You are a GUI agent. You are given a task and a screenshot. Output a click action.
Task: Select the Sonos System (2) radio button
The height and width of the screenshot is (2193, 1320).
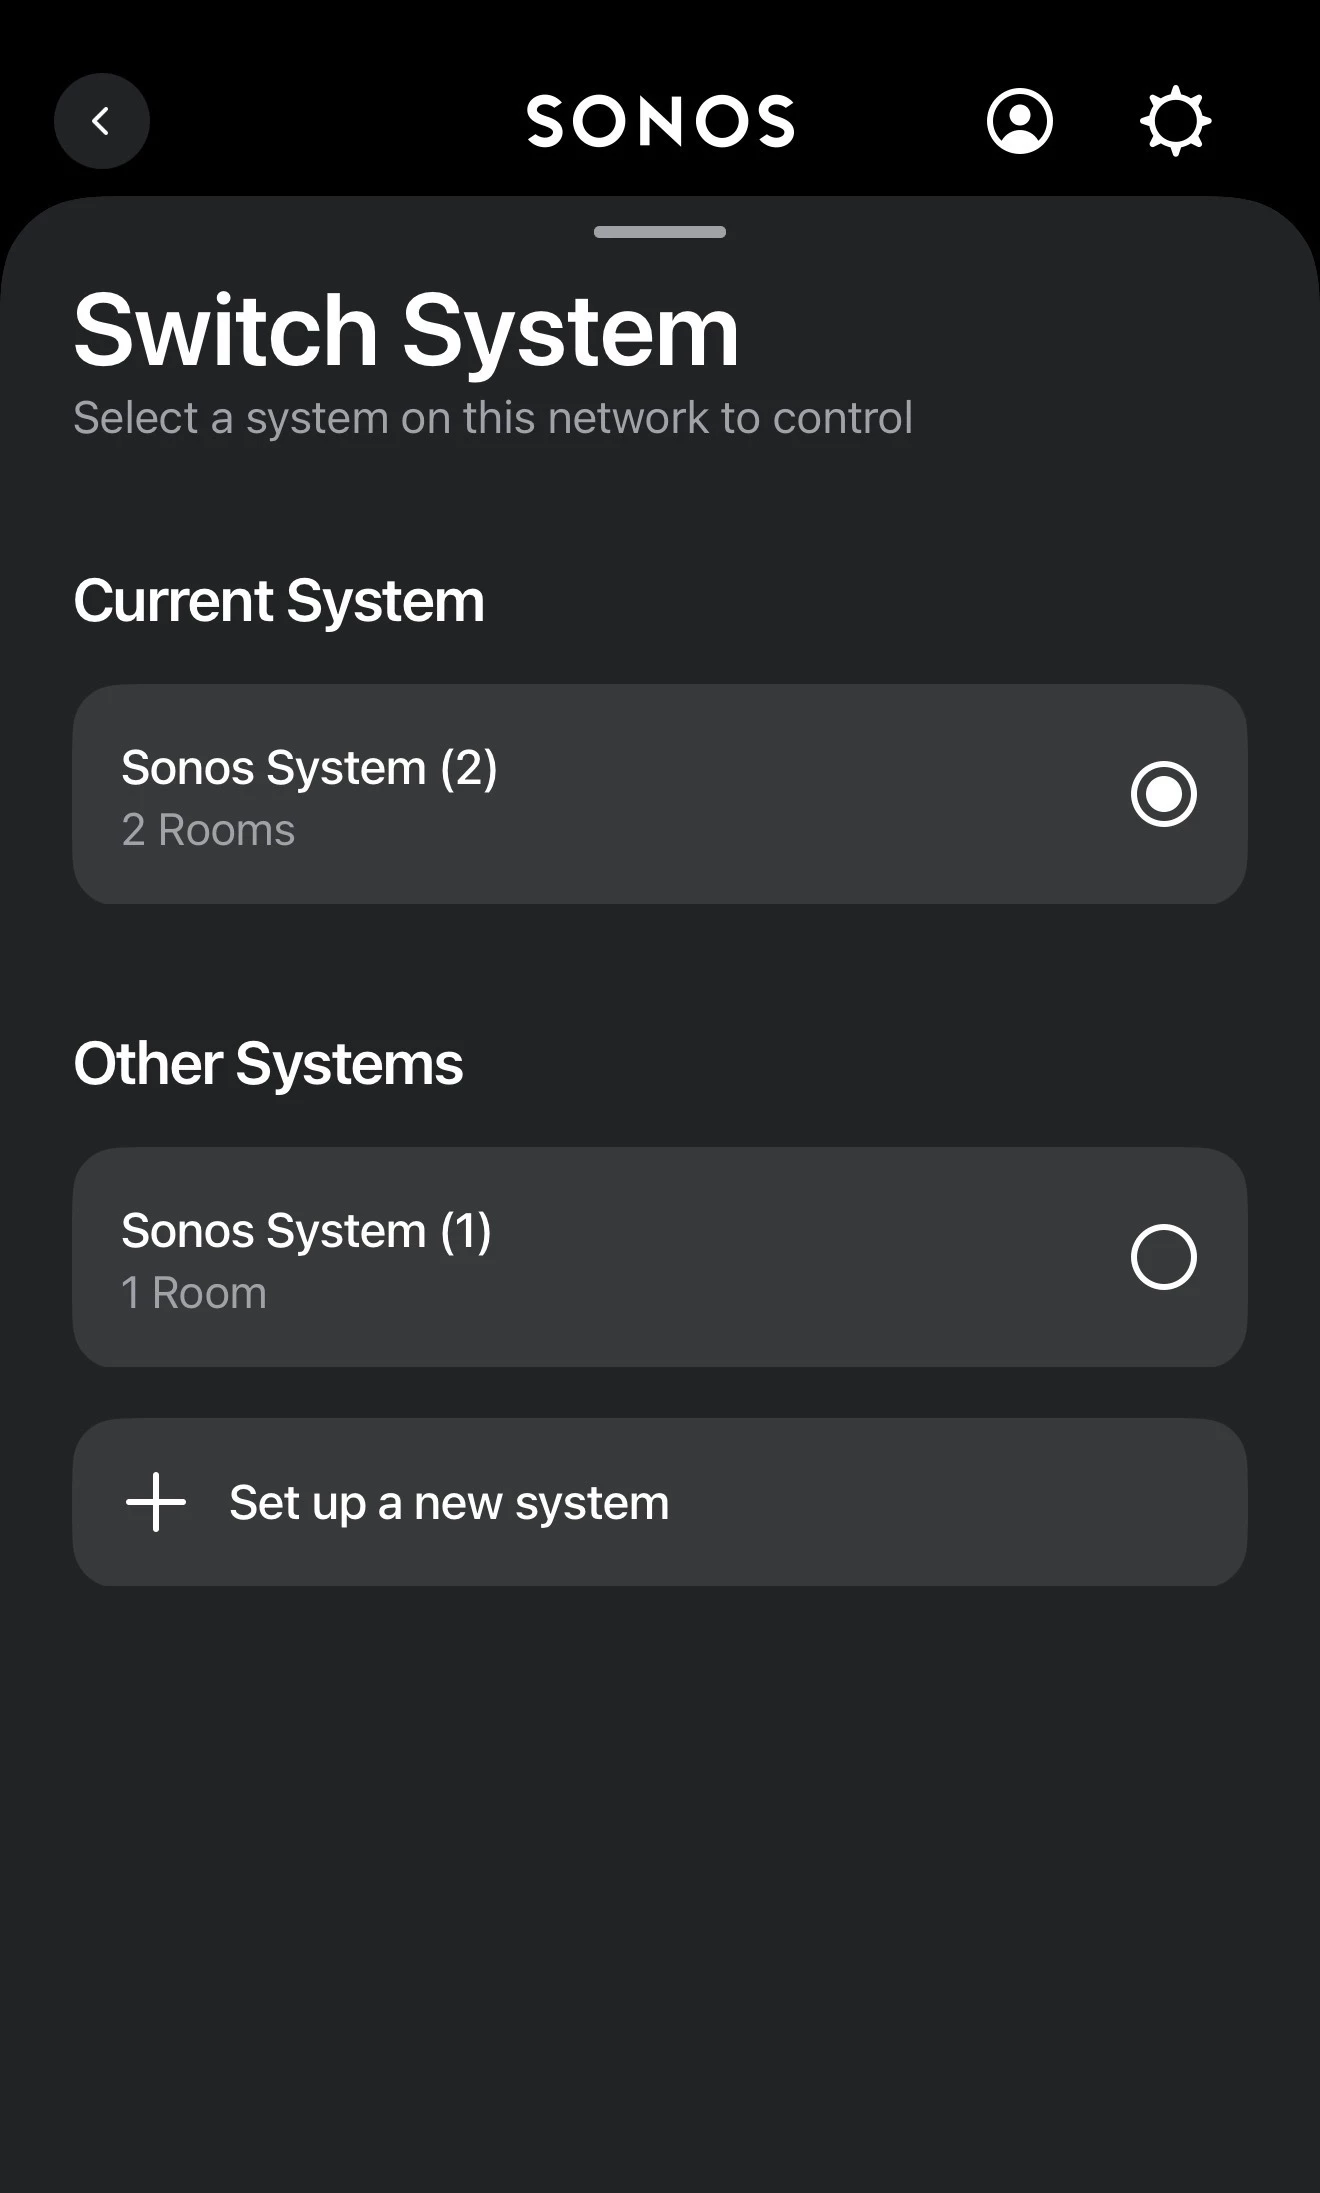pyautogui.click(x=1163, y=794)
